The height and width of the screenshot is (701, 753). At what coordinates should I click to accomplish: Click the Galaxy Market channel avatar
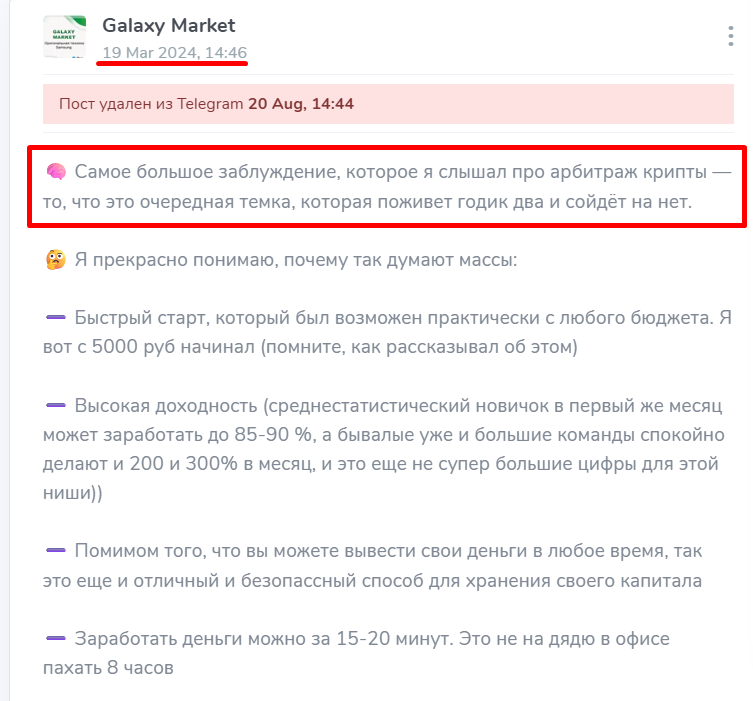click(64, 36)
